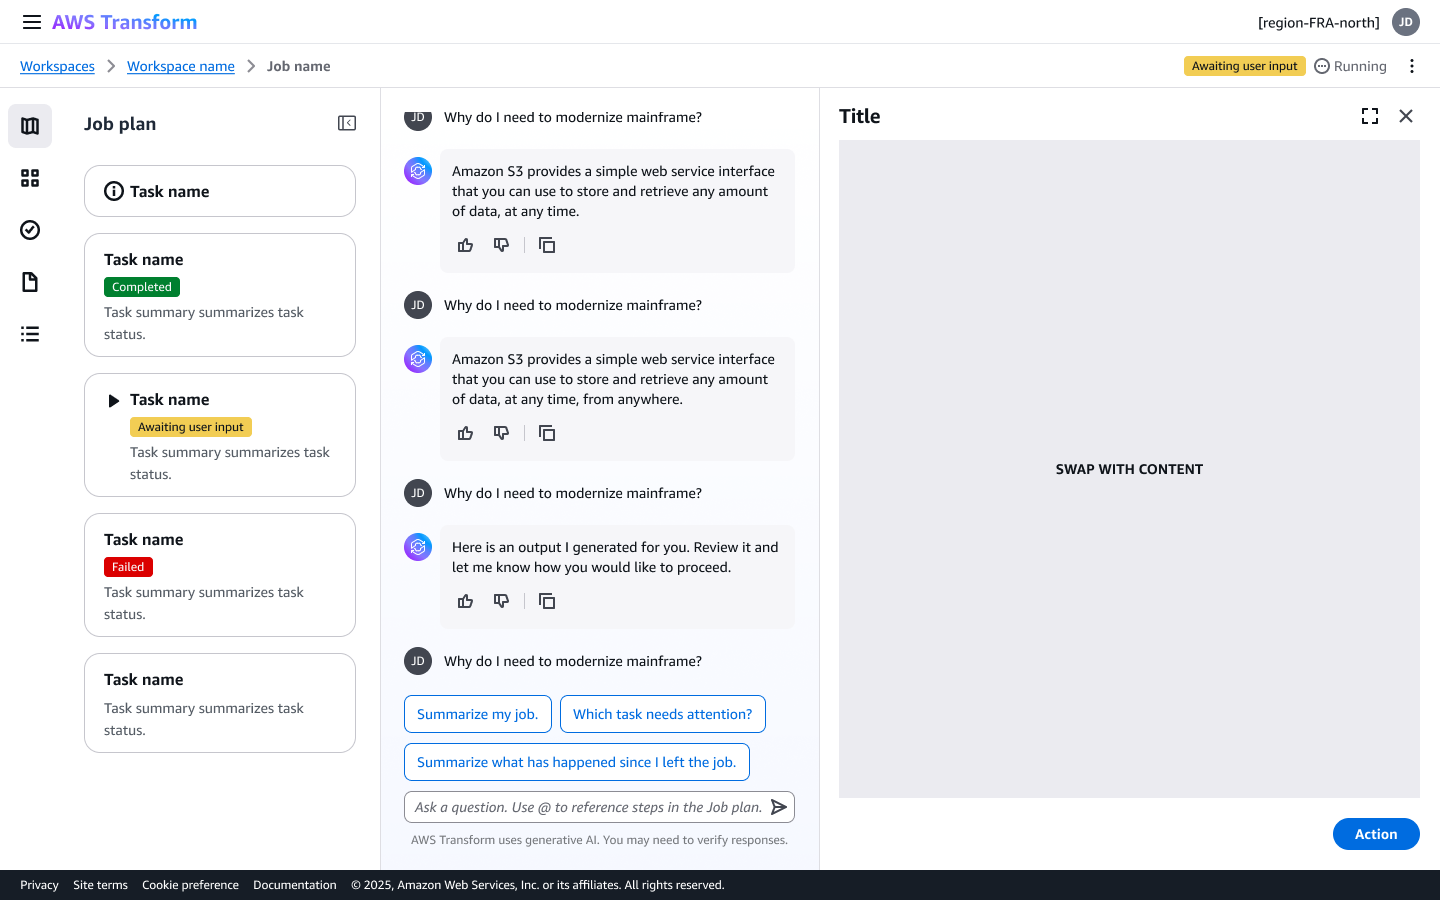Viewport: 1440px width, 900px height.
Task: Select the dashboard grid sidebar icon
Action: pyautogui.click(x=30, y=178)
